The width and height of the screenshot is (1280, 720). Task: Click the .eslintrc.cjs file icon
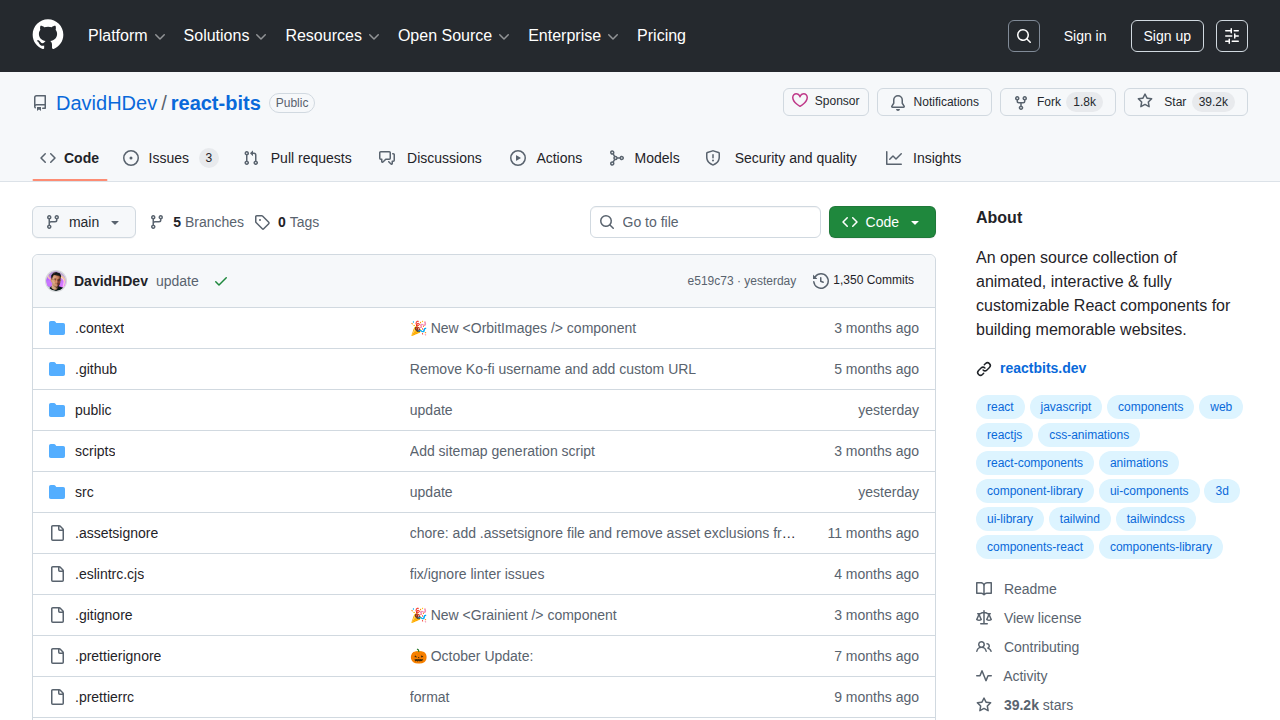pyautogui.click(x=57, y=574)
